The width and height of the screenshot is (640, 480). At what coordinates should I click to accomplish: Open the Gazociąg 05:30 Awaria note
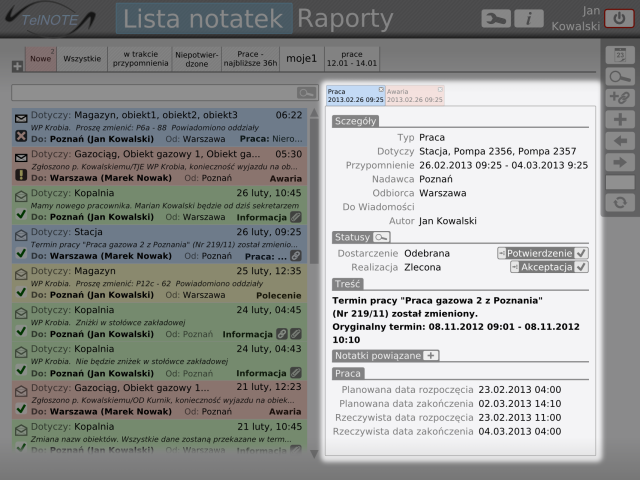160,166
